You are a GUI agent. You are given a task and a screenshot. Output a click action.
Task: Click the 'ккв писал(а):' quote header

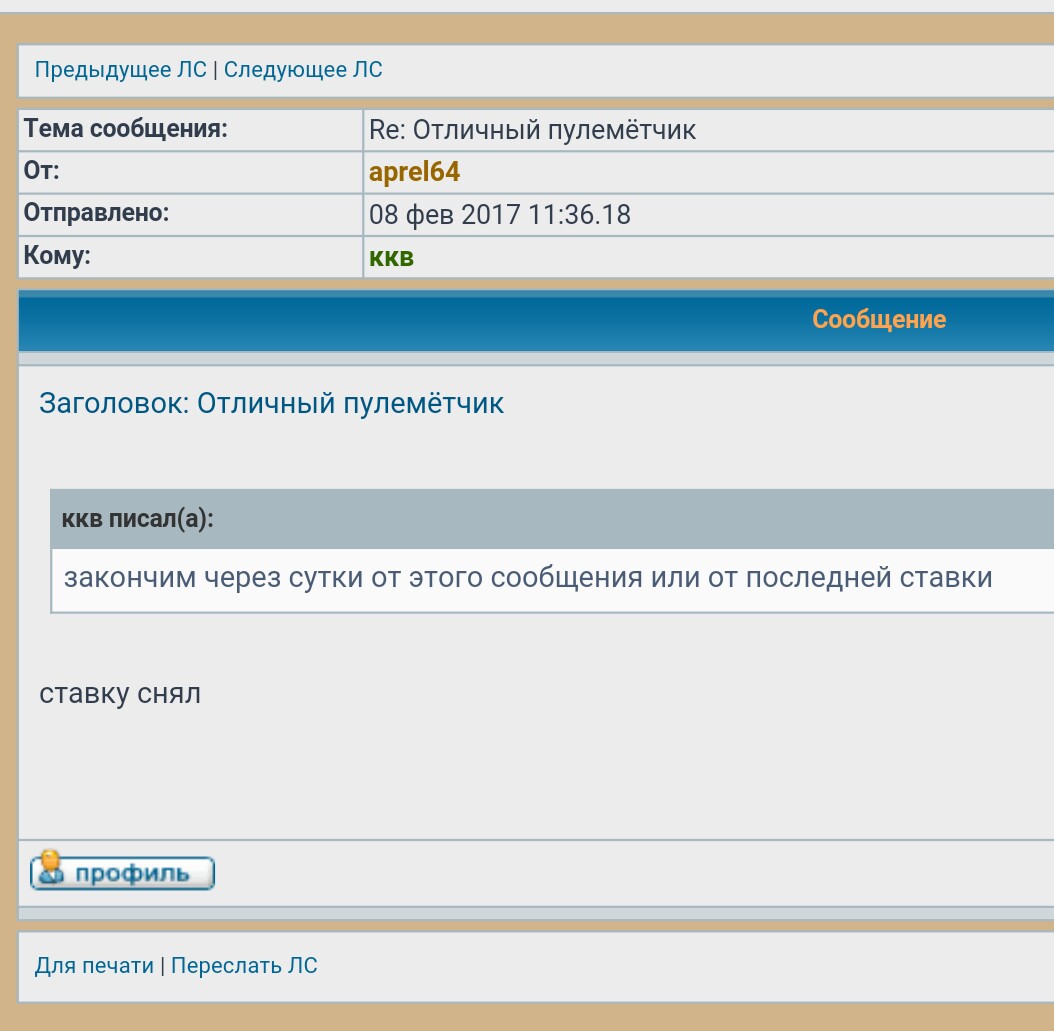pos(138,519)
